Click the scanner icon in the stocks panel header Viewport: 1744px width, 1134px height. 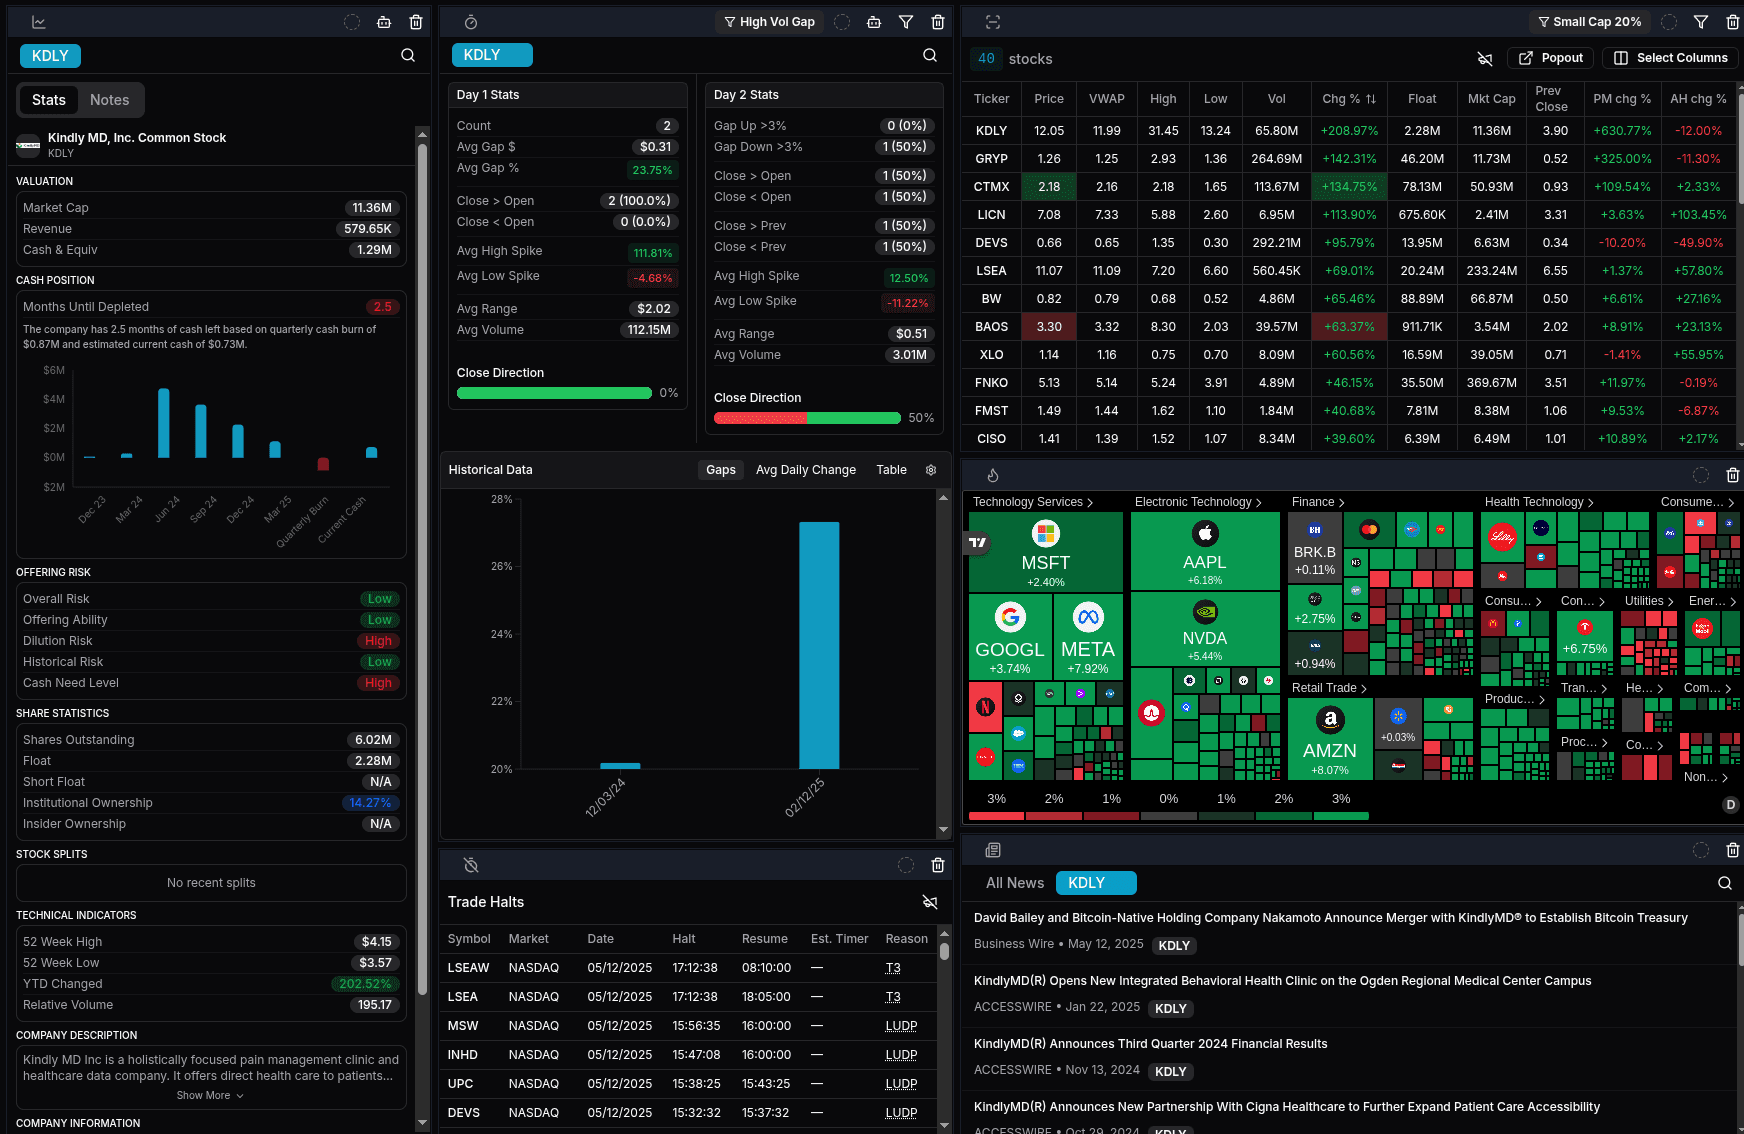pos(993,22)
